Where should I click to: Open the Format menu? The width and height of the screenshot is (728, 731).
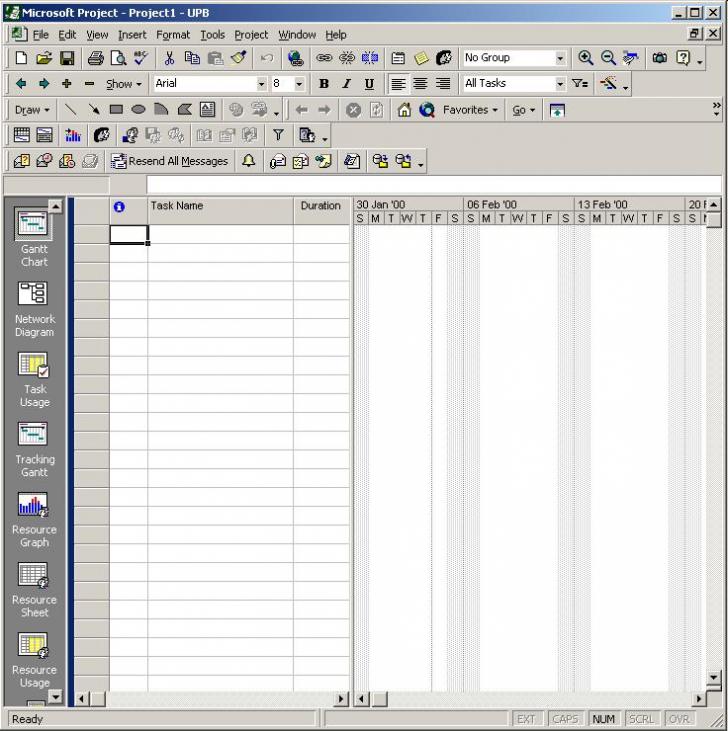pos(173,35)
